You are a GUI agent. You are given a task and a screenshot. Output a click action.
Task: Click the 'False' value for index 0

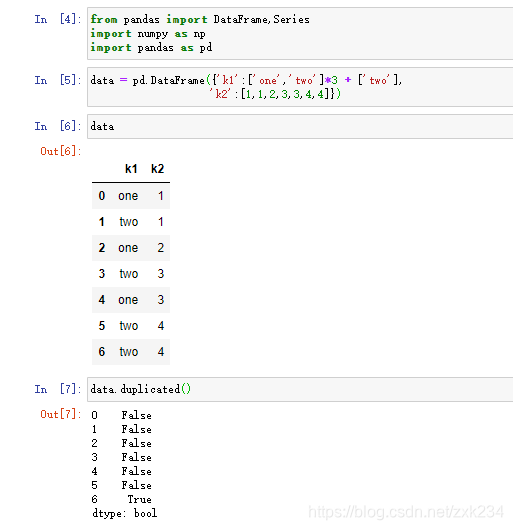(137, 415)
